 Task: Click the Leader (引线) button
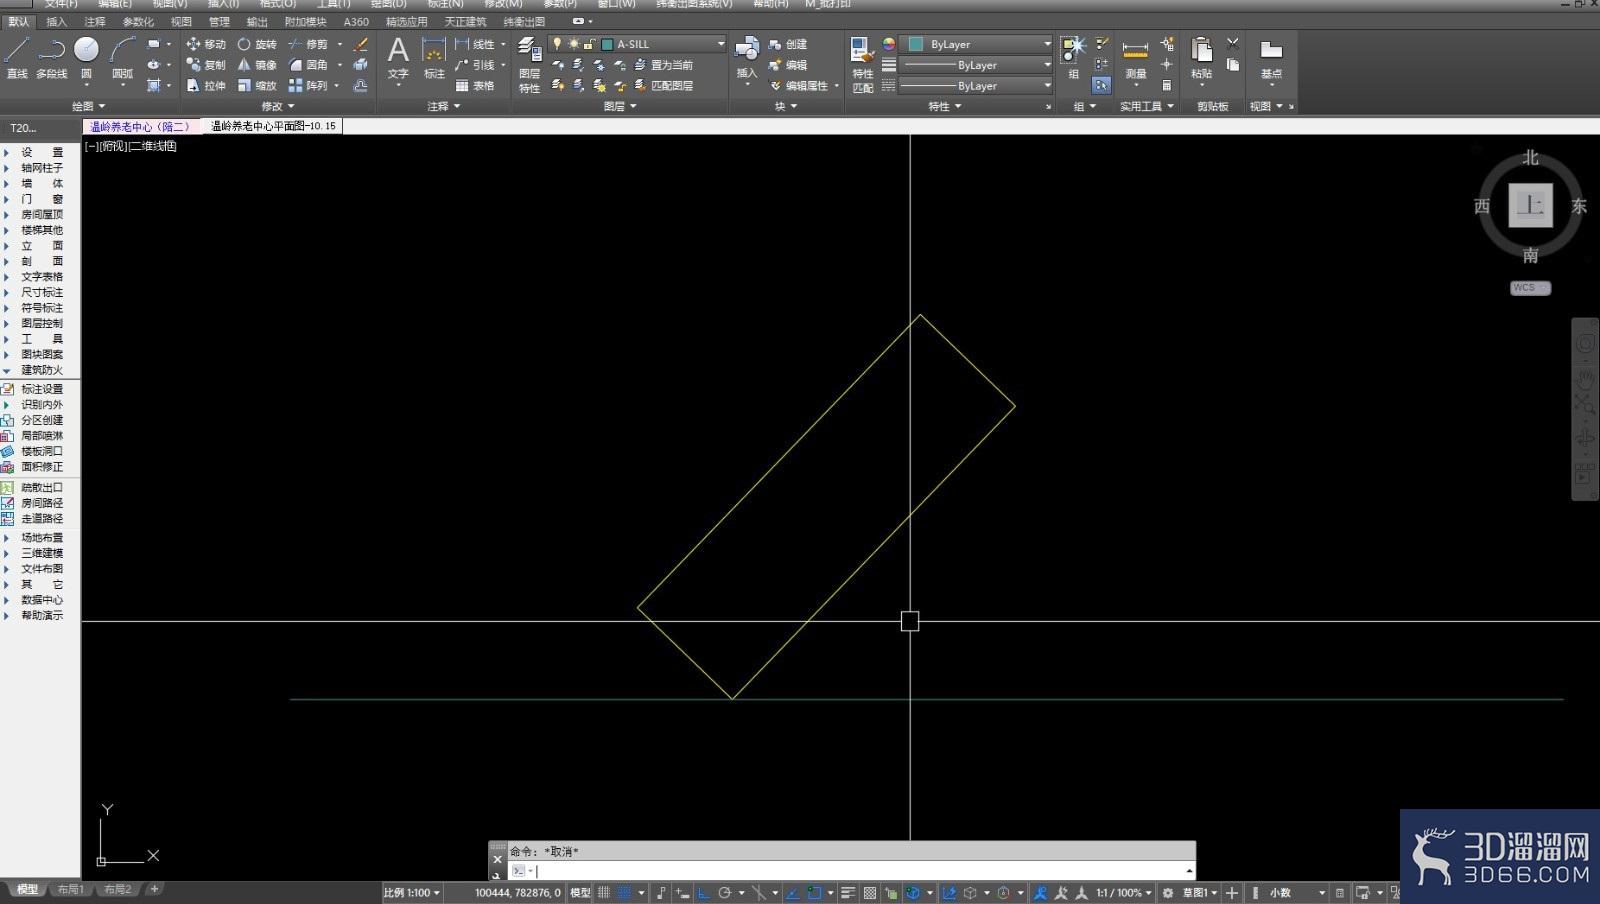(475, 65)
